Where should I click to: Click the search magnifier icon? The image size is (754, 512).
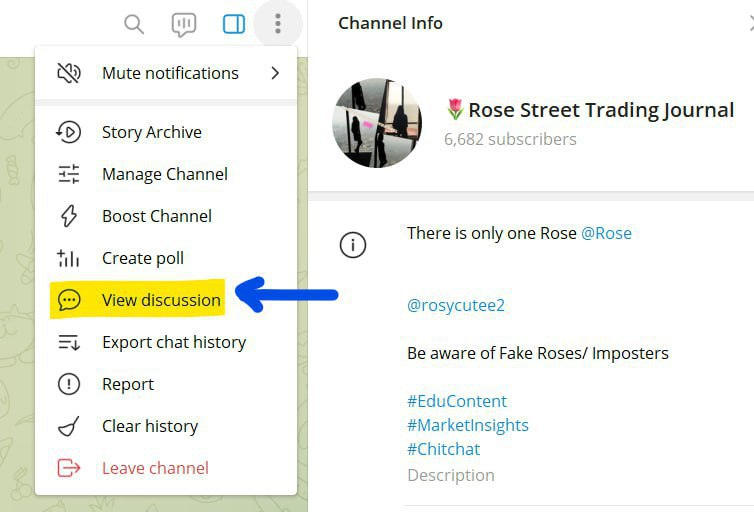tap(134, 24)
